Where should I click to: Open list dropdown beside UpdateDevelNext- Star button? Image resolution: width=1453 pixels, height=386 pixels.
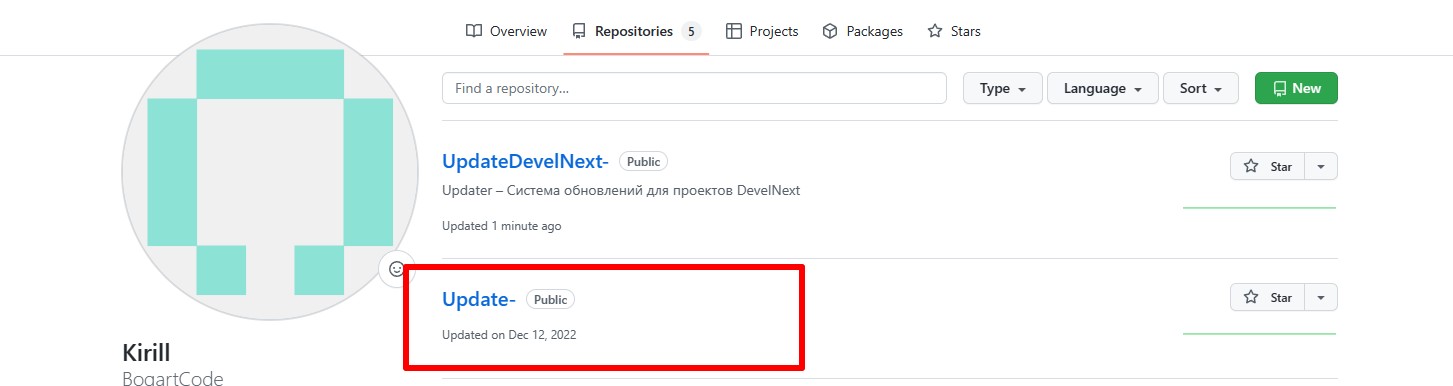(x=1321, y=167)
